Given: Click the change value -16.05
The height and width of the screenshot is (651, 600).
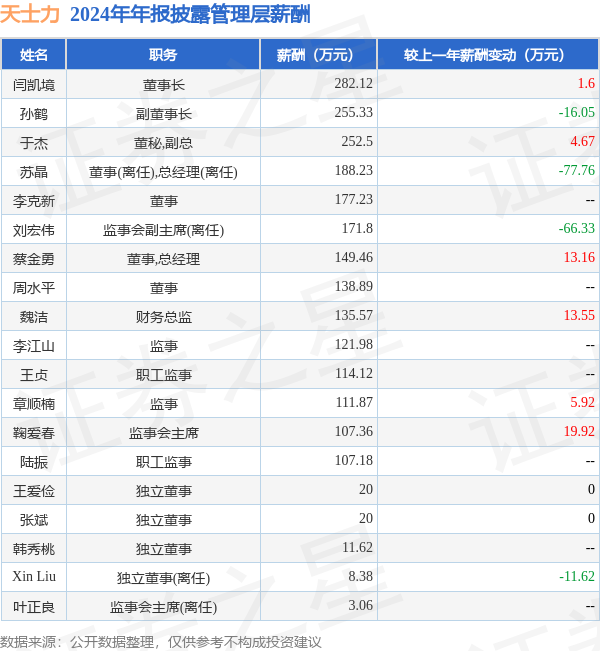Looking at the screenshot, I should click(577, 112).
